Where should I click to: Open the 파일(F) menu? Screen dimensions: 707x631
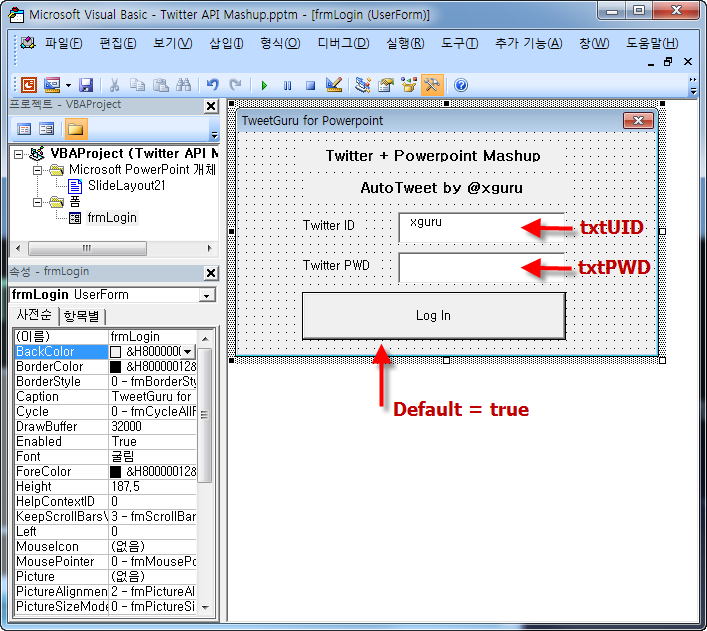64,43
